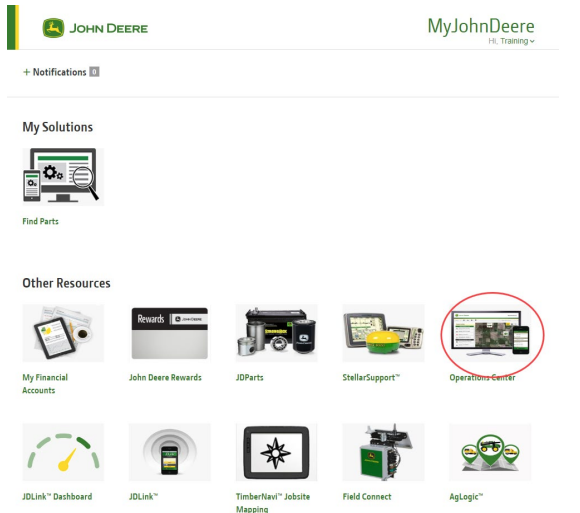Click the John Deere logo
The image size is (580, 513).
95,28
